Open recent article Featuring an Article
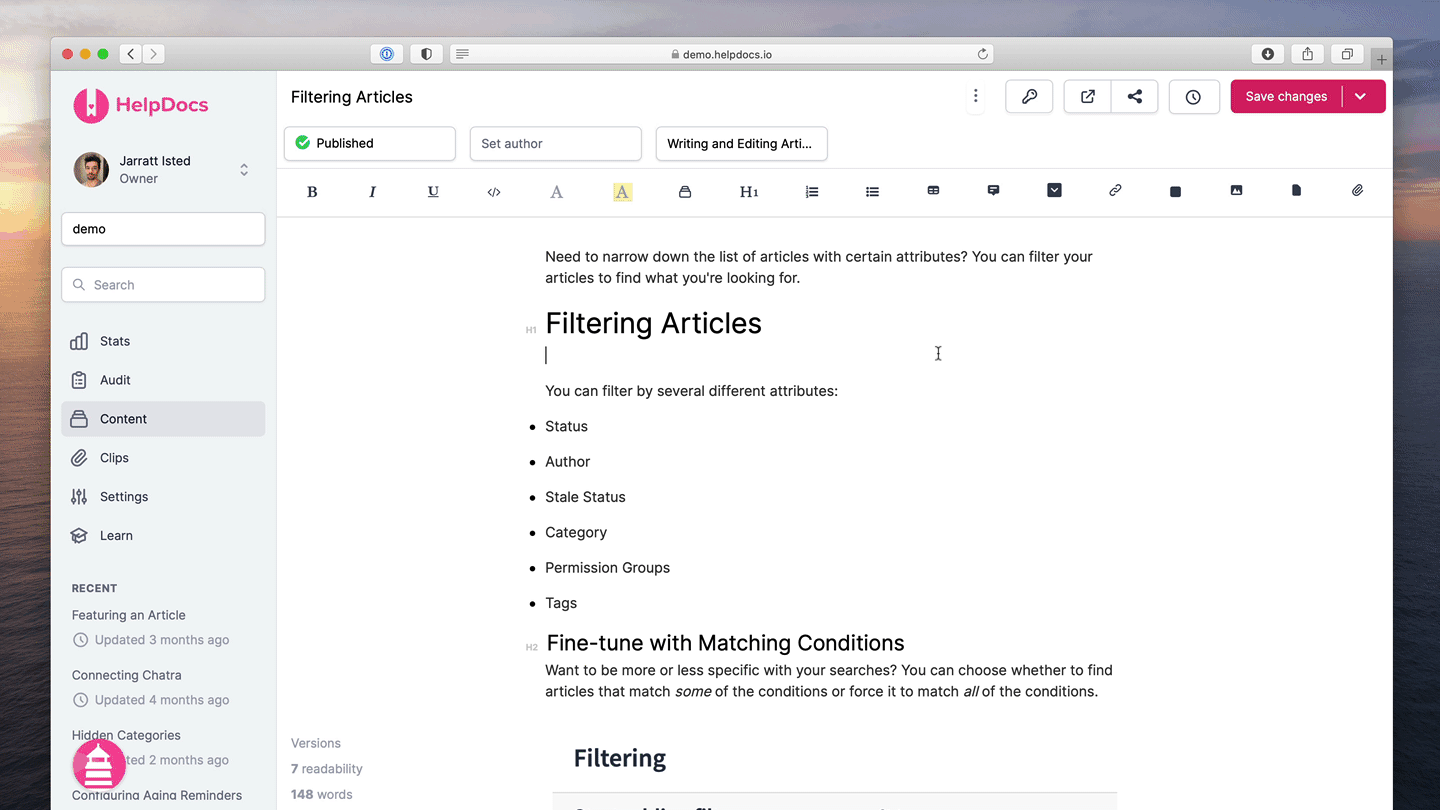Viewport: 1440px width, 810px height. pyautogui.click(x=129, y=615)
